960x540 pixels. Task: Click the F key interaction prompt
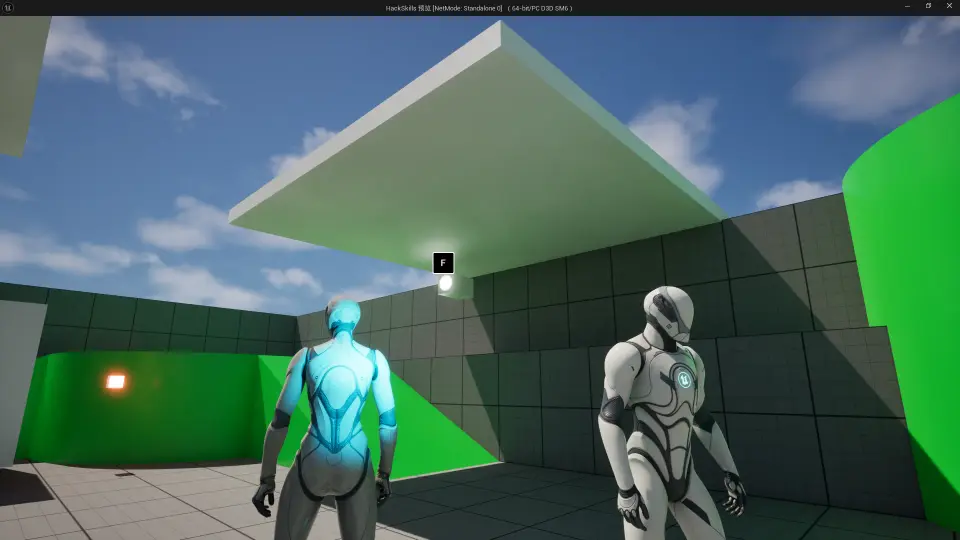pyautogui.click(x=443, y=263)
